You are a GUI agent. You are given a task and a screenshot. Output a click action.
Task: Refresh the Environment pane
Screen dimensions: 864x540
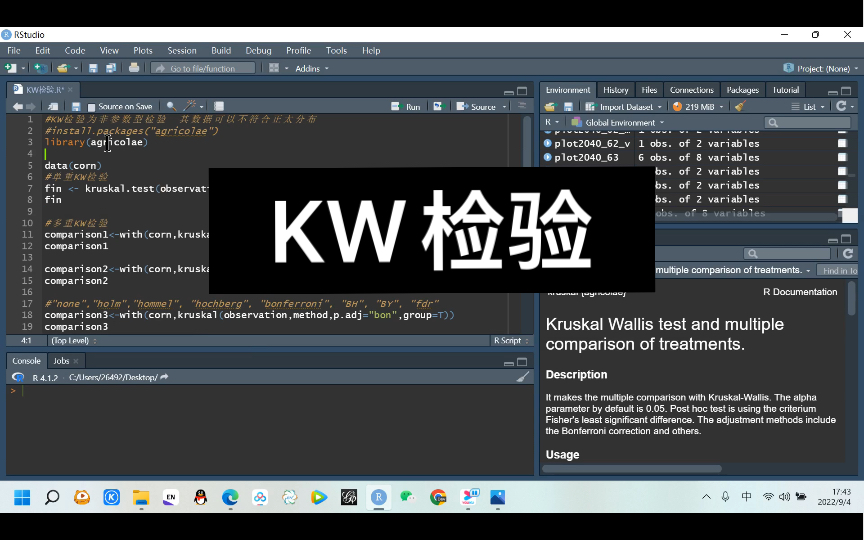tap(841, 106)
